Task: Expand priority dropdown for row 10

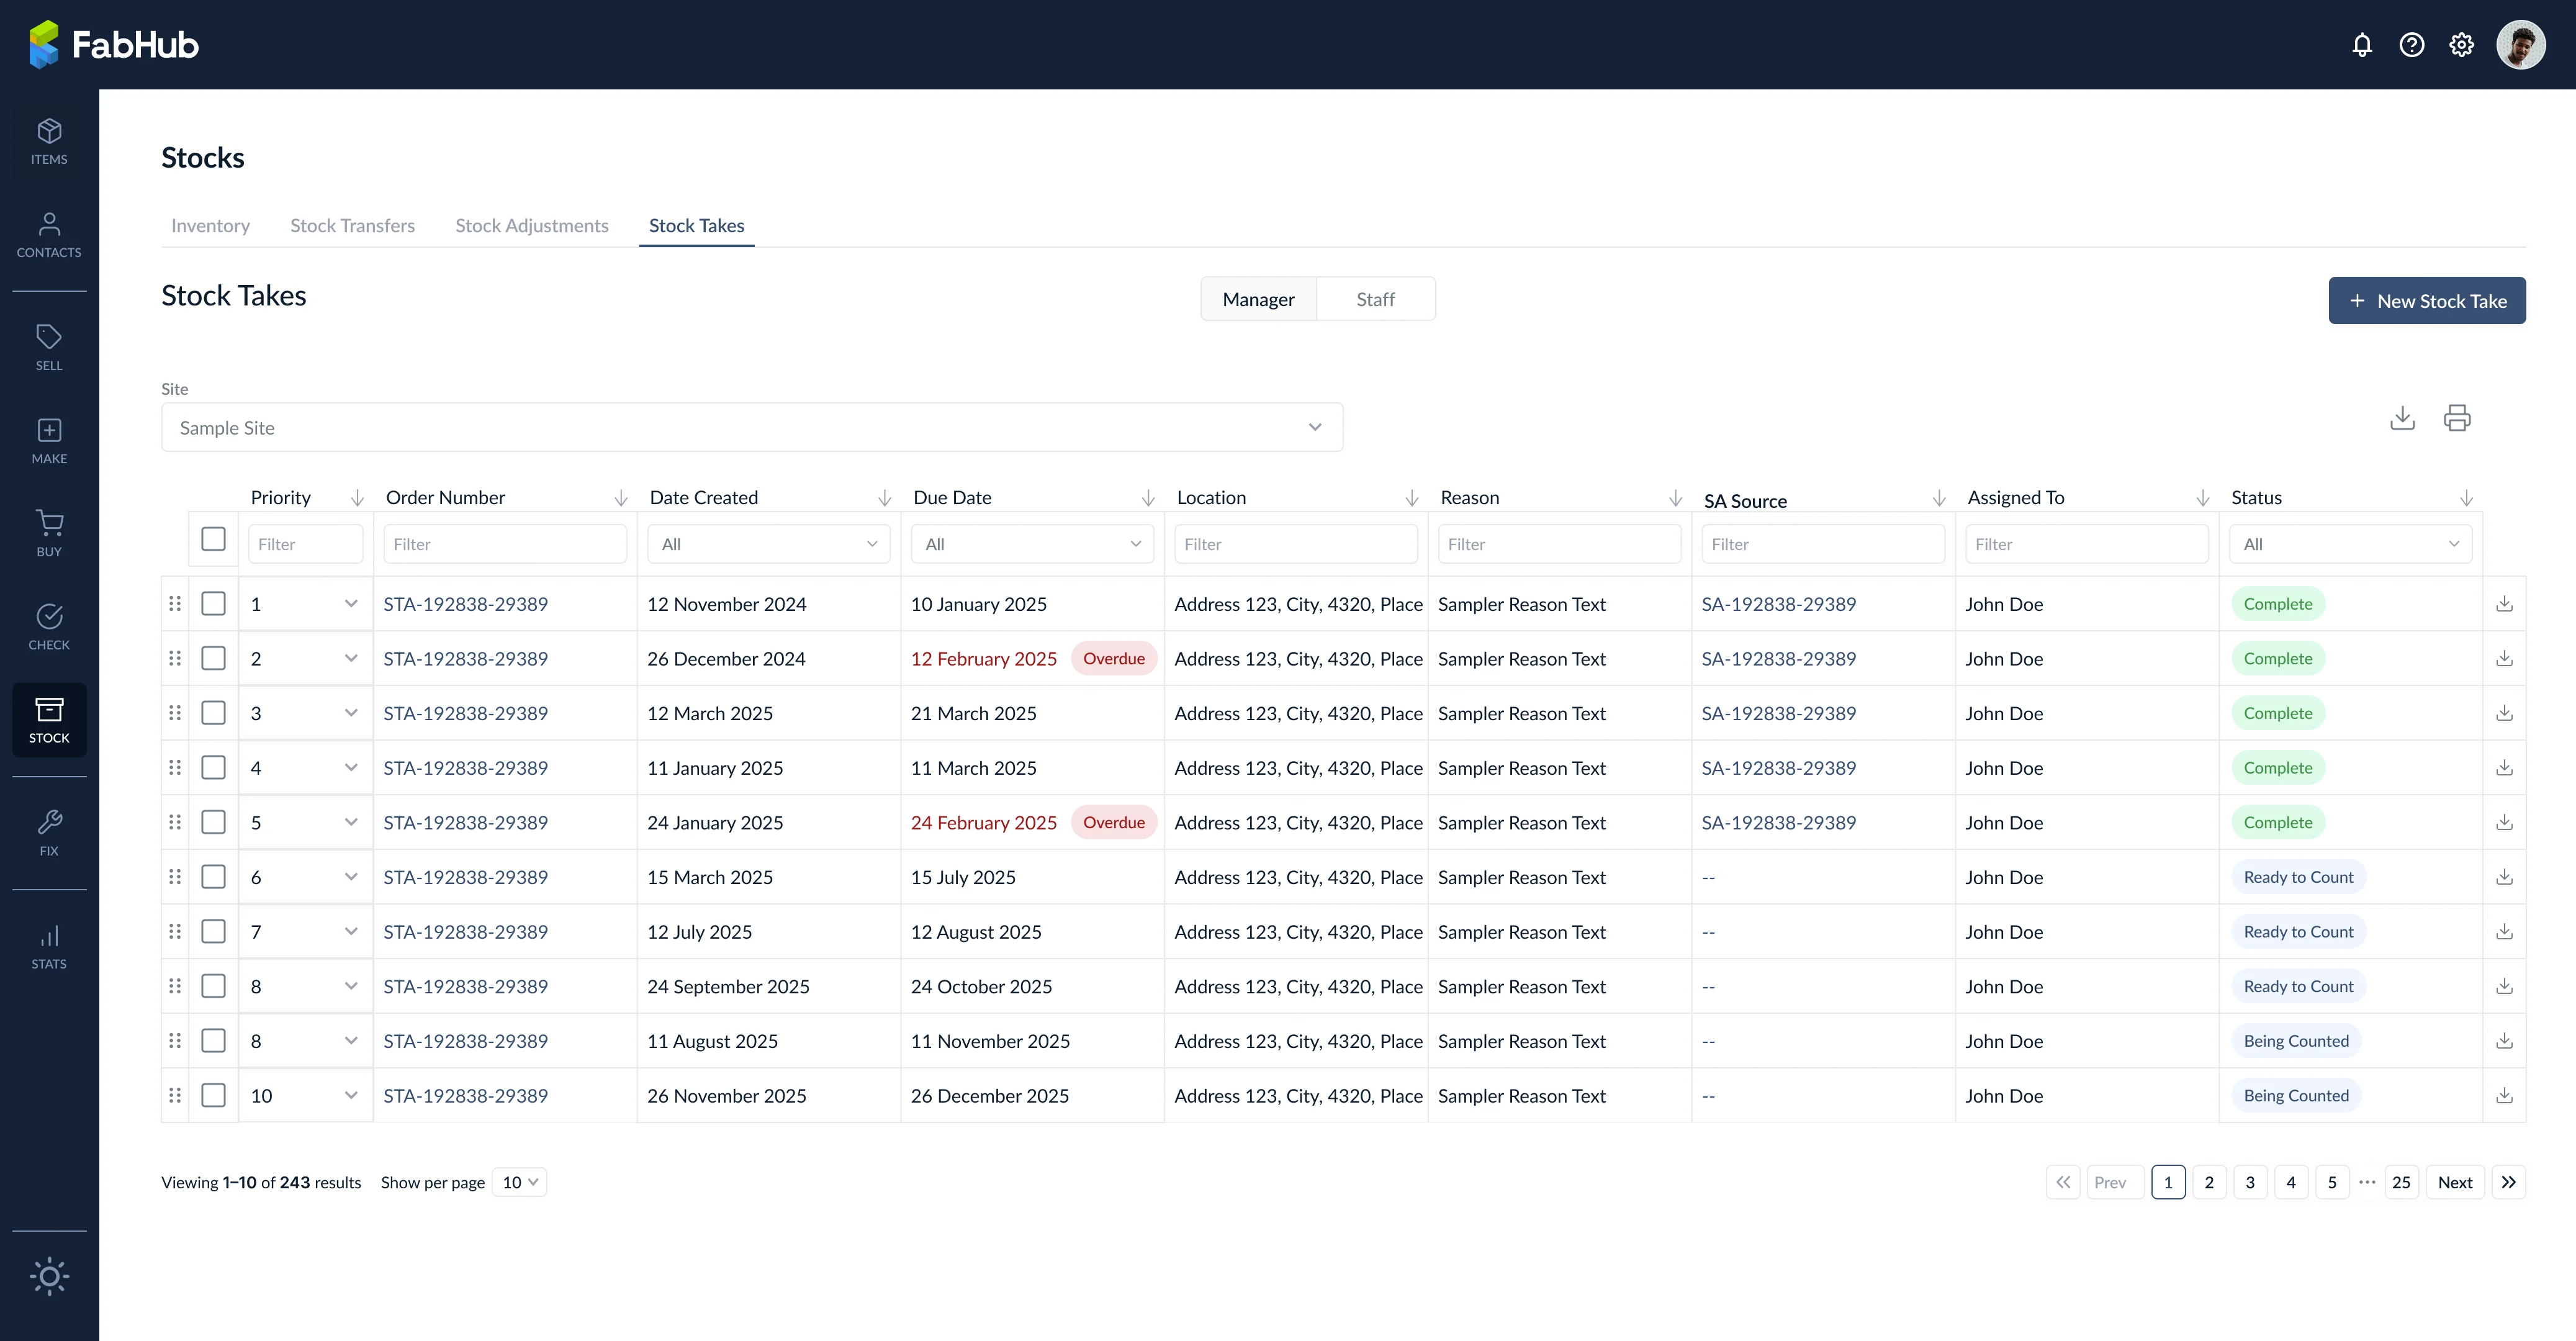Action: pos(351,1096)
